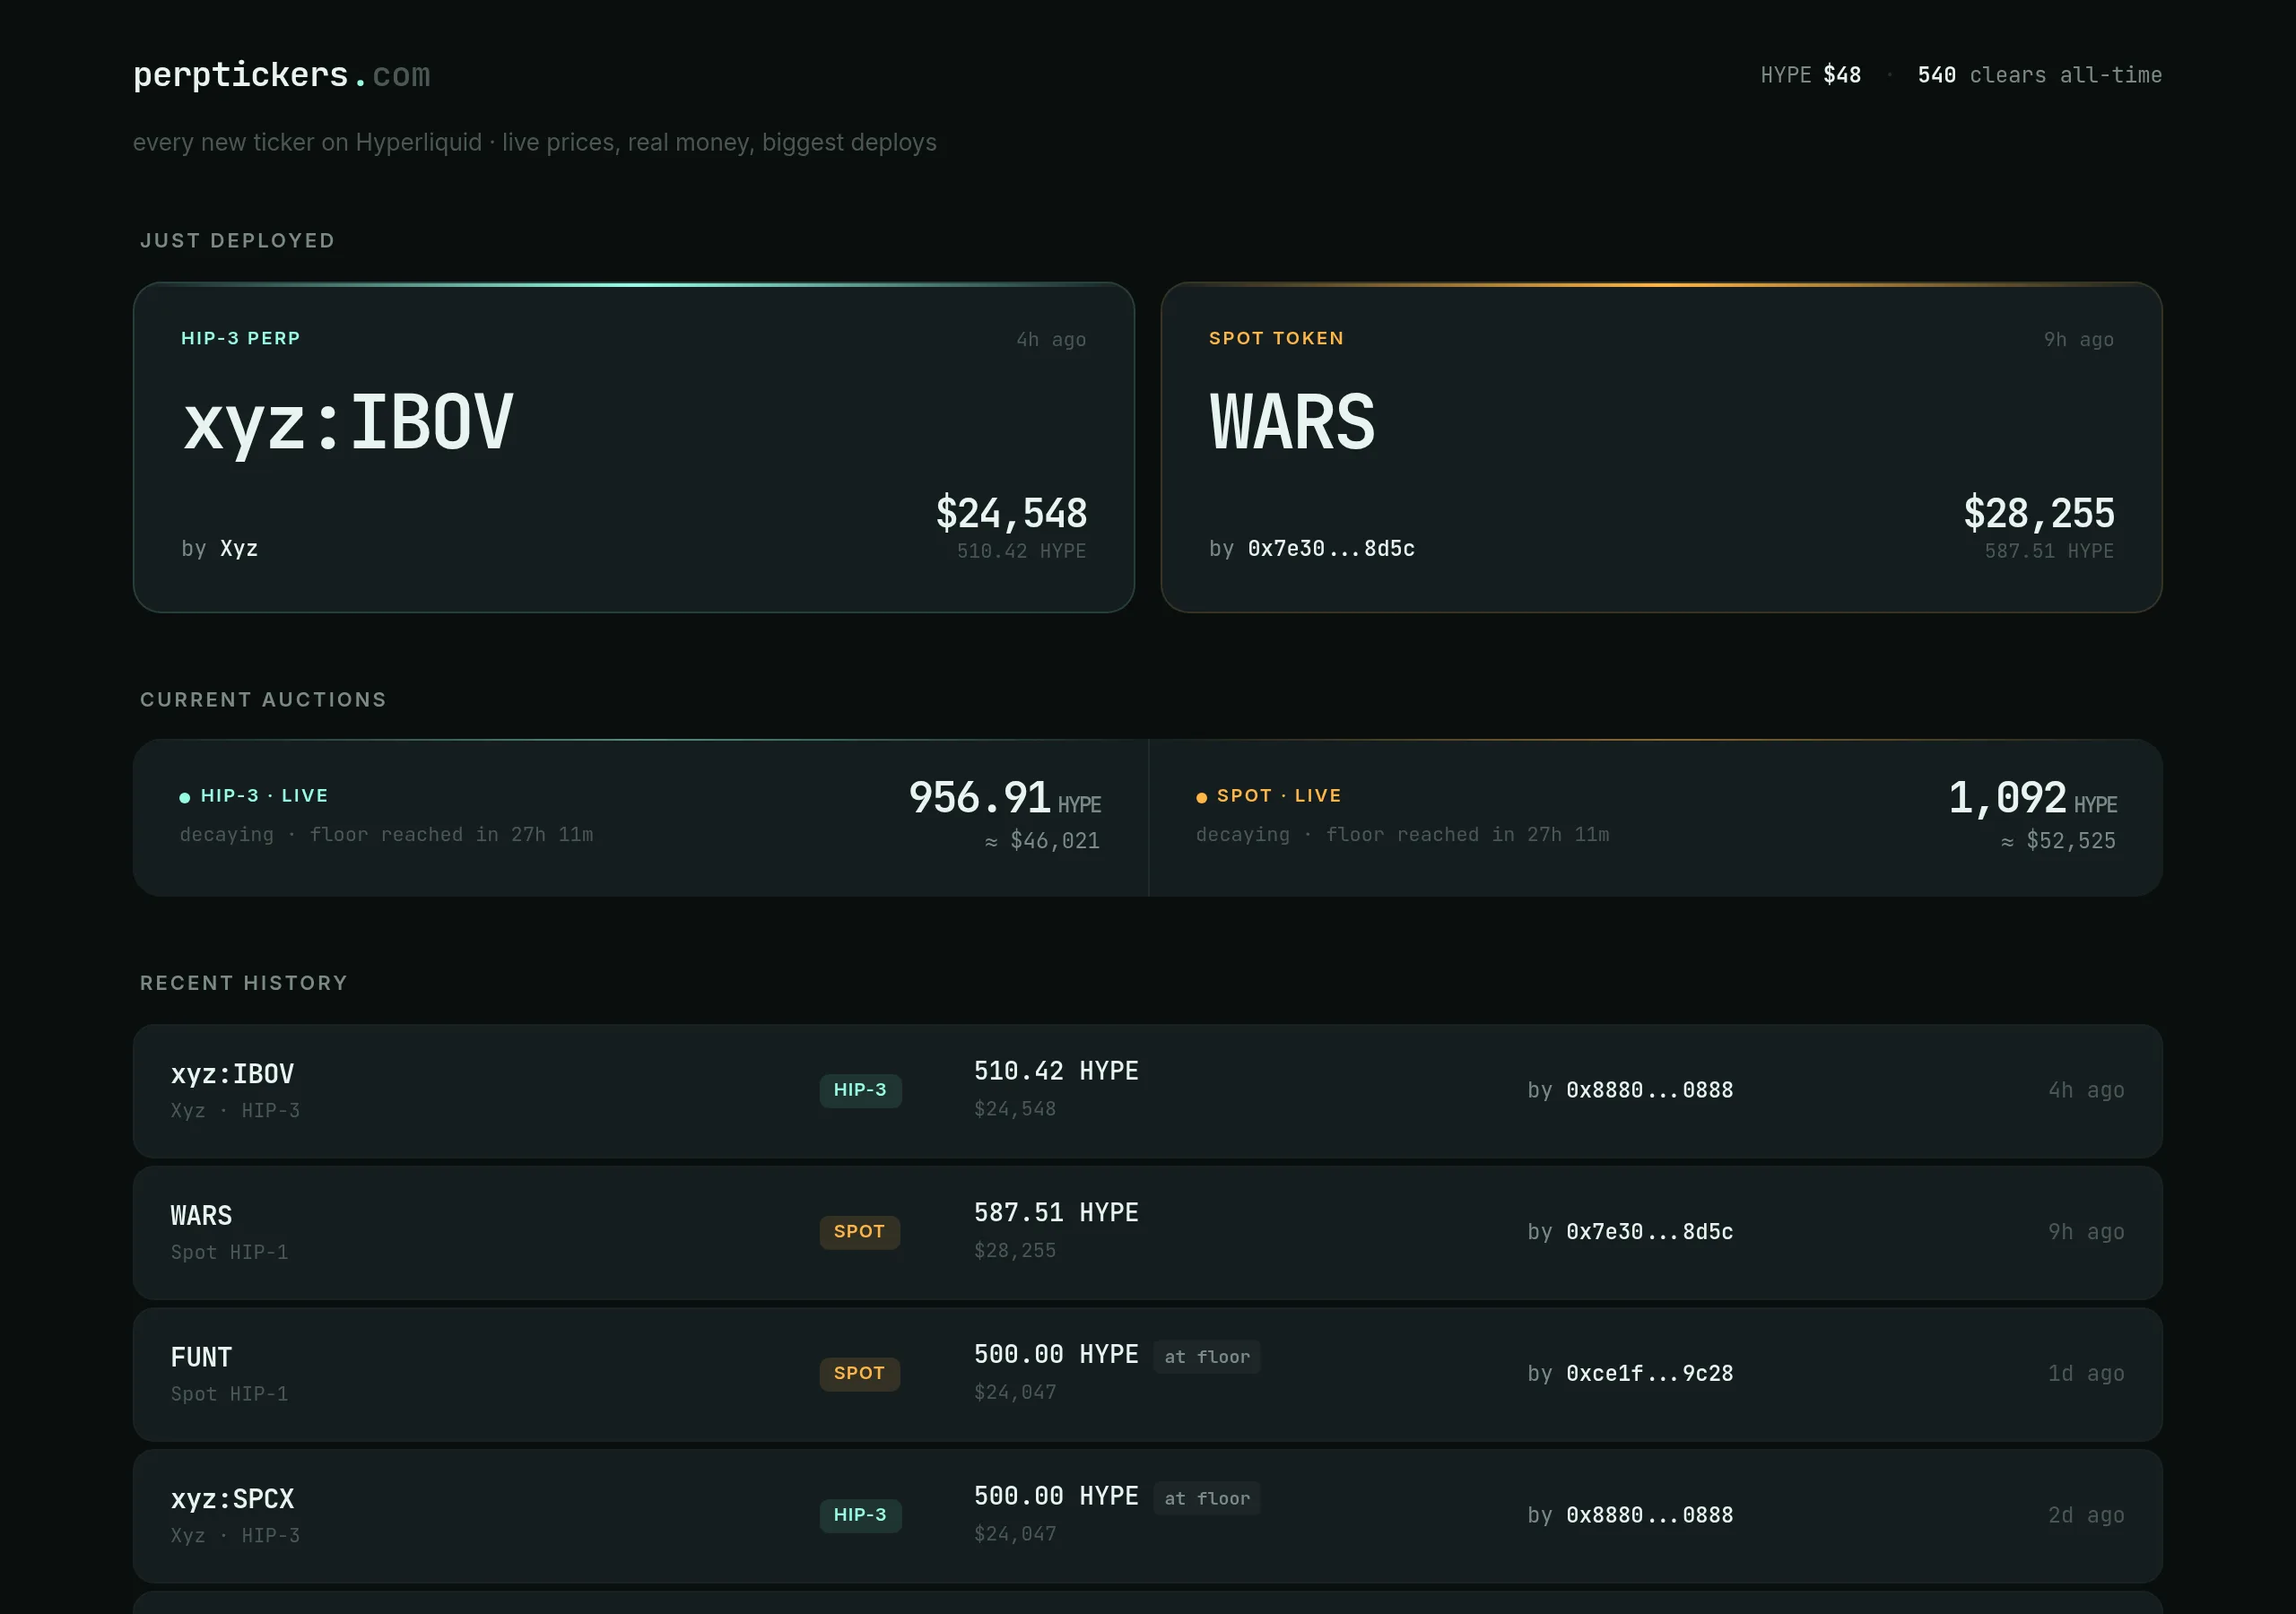
Task: Click the $28,255 price on the WARS card
Action: [x=2039, y=513]
